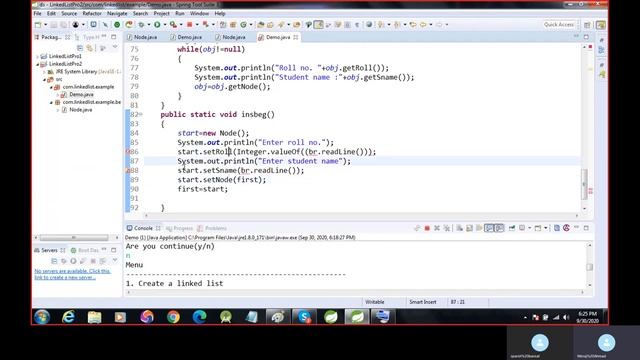Viewport: 640px width, 360px height.
Task: Open the Navigate menu
Action: coord(117,13)
